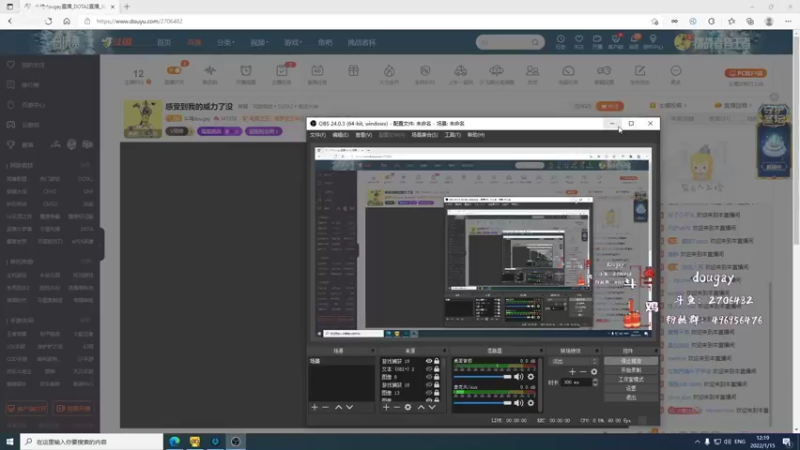Open source properties with the gear icon in OBS

pyautogui.click(x=408, y=407)
